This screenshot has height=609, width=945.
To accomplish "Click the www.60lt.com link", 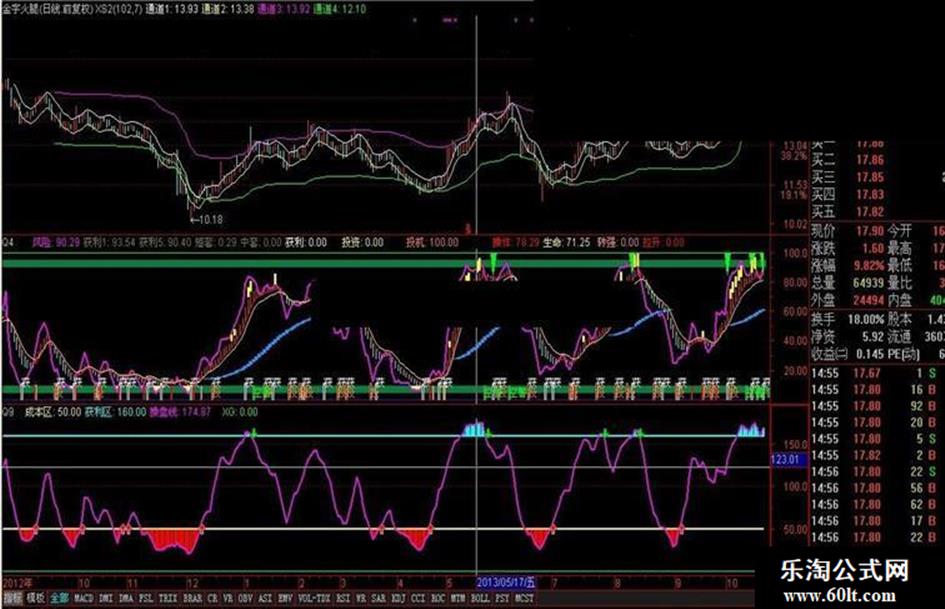I will click(839, 596).
